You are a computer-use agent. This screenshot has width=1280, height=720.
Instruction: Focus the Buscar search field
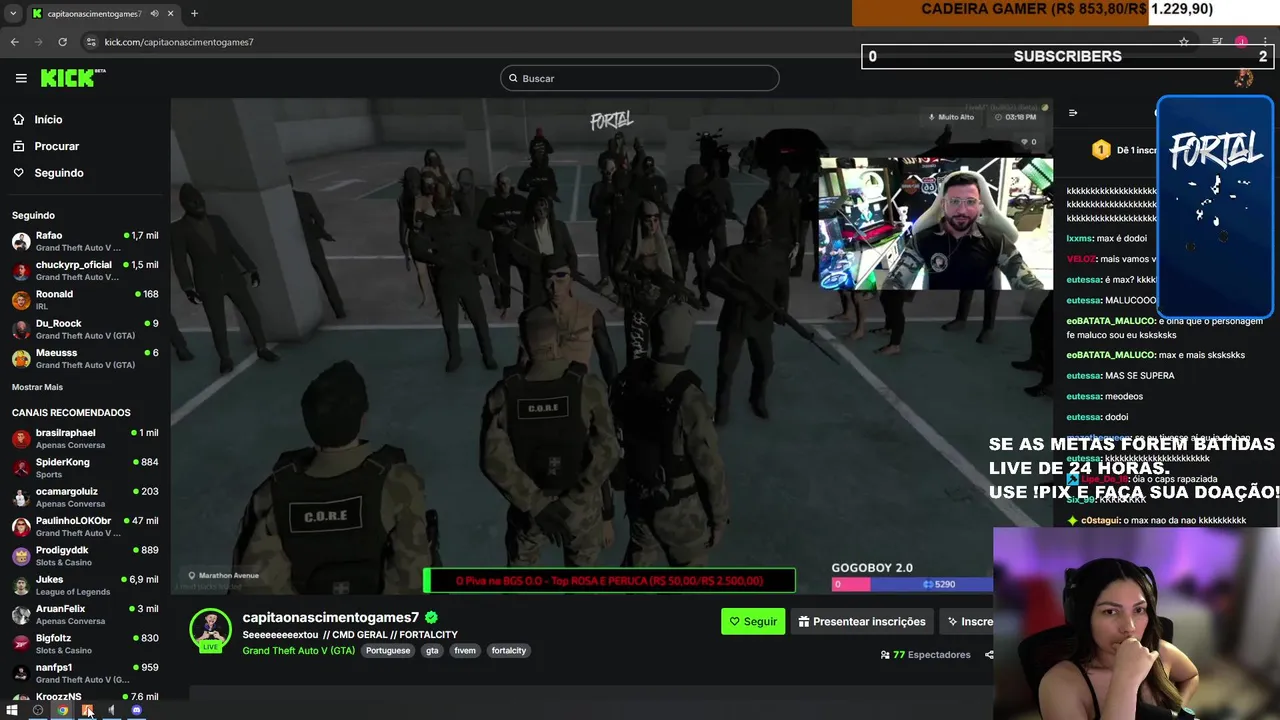click(x=640, y=78)
